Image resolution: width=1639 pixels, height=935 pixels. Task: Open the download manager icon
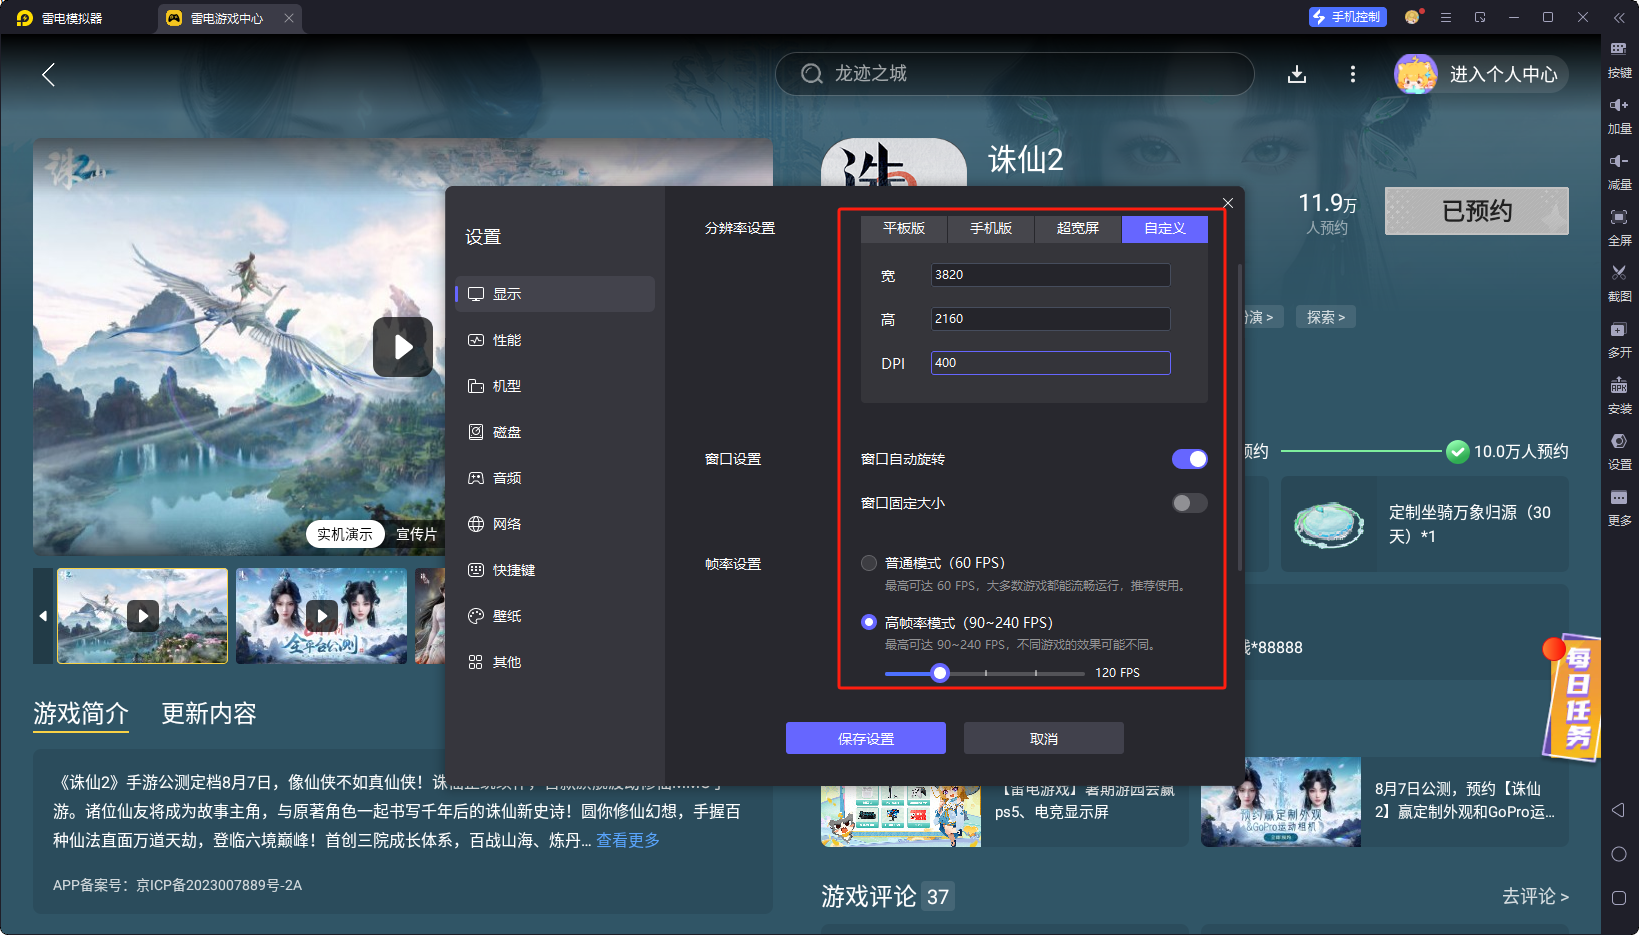(1297, 74)
